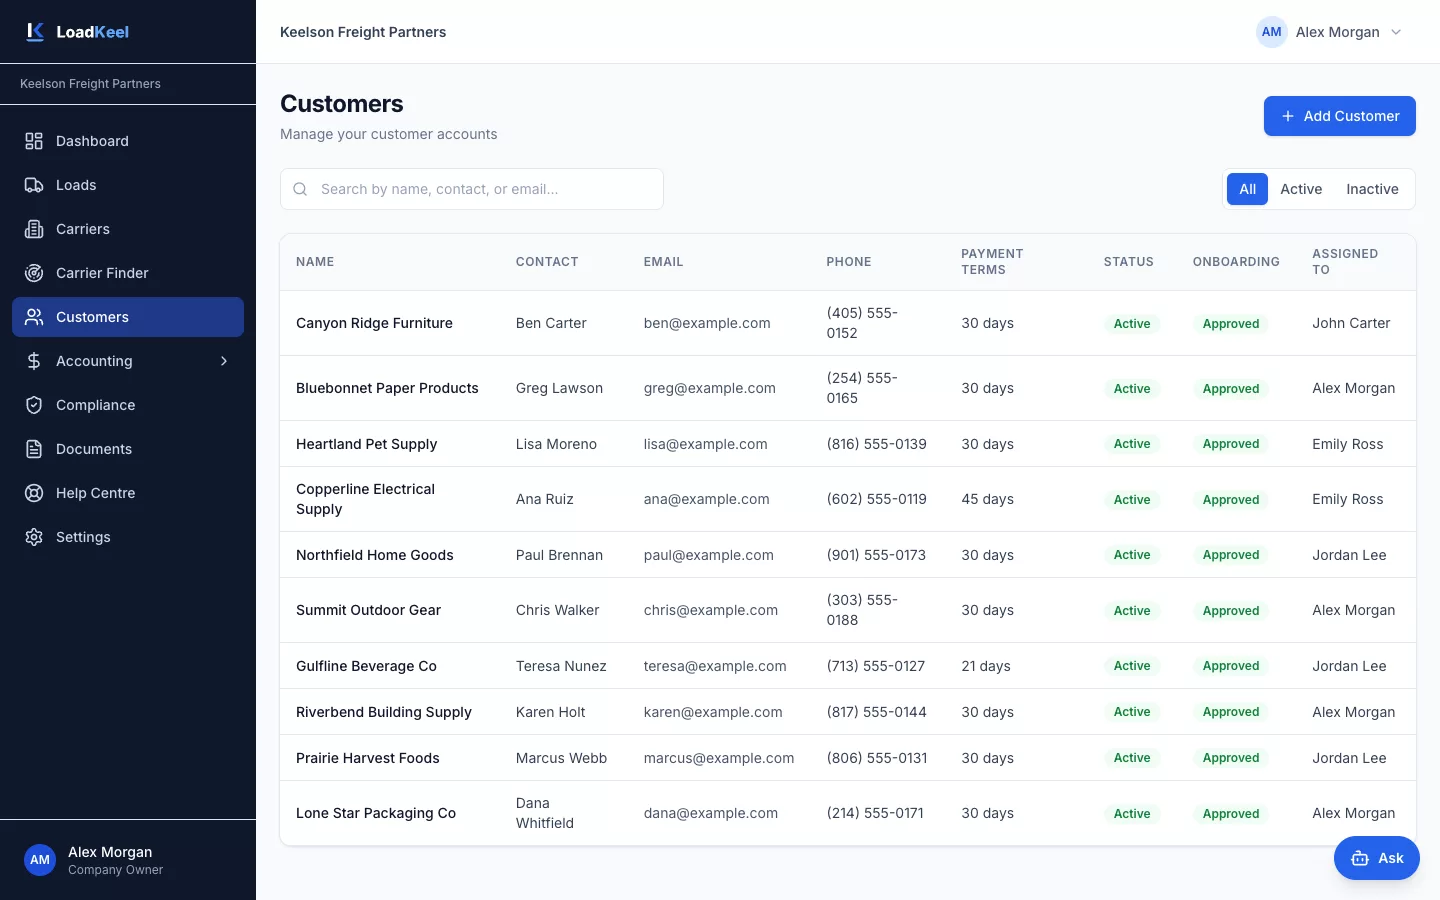Open the Ask assistant button
The width and height of the screenshot is (1440, 900).
point(1377,858)
